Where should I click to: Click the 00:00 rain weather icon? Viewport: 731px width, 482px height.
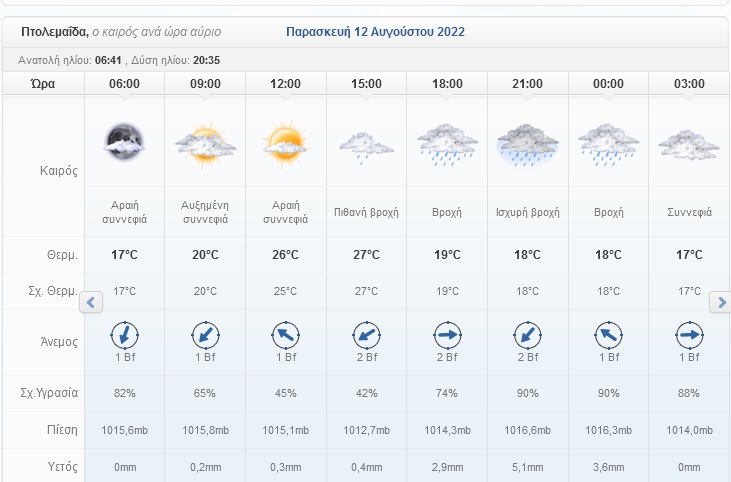[x=608, y=145]
